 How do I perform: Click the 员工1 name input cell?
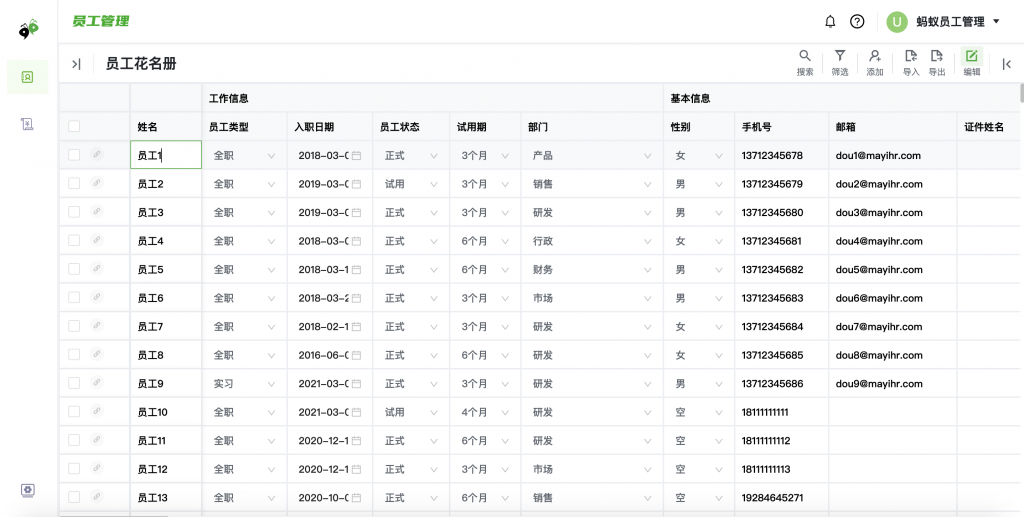tap(166, 155)
